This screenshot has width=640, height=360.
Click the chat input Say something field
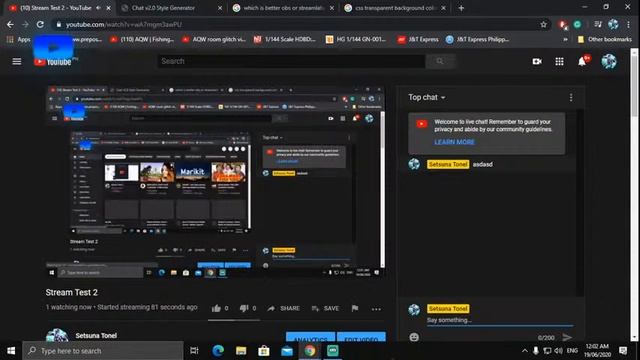(500, 320)
